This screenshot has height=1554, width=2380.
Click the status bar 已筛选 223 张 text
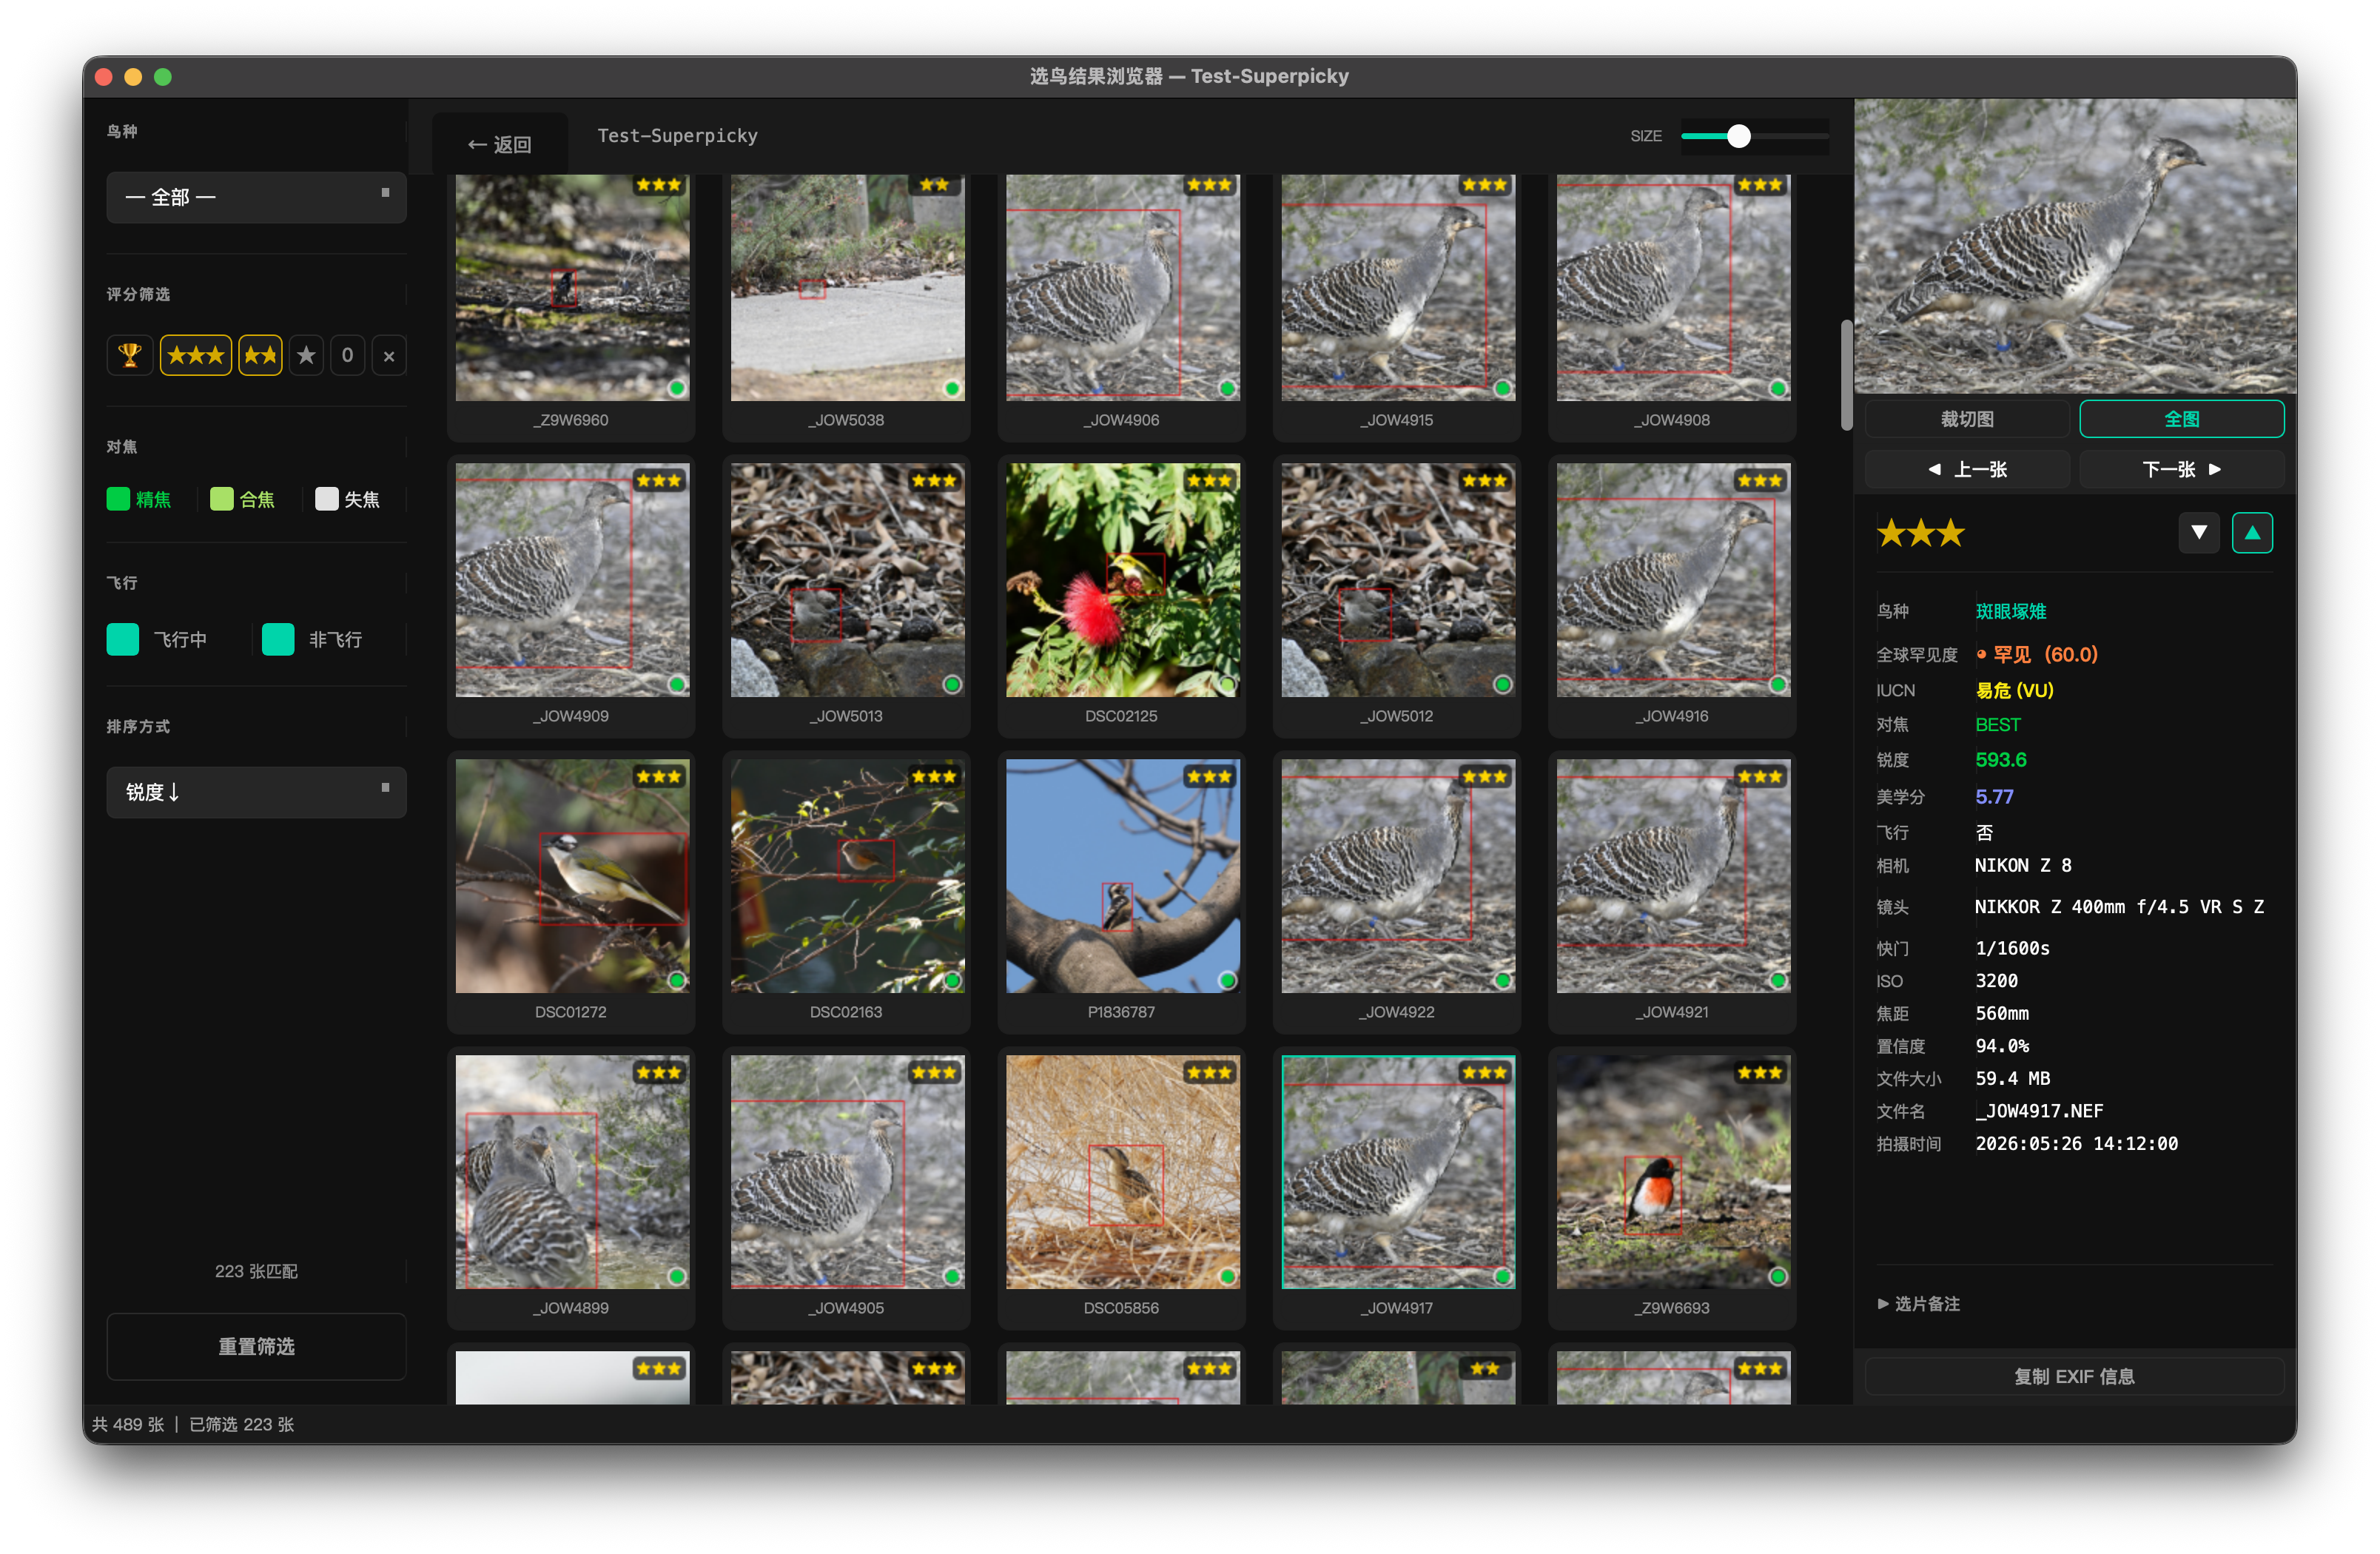click(x=242, y=1425)
